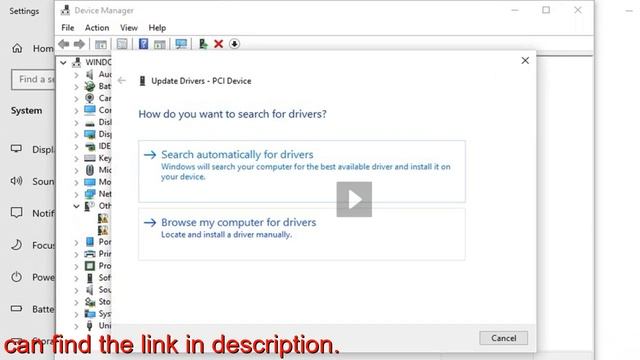Expand the Display adapters tree node

76,134
